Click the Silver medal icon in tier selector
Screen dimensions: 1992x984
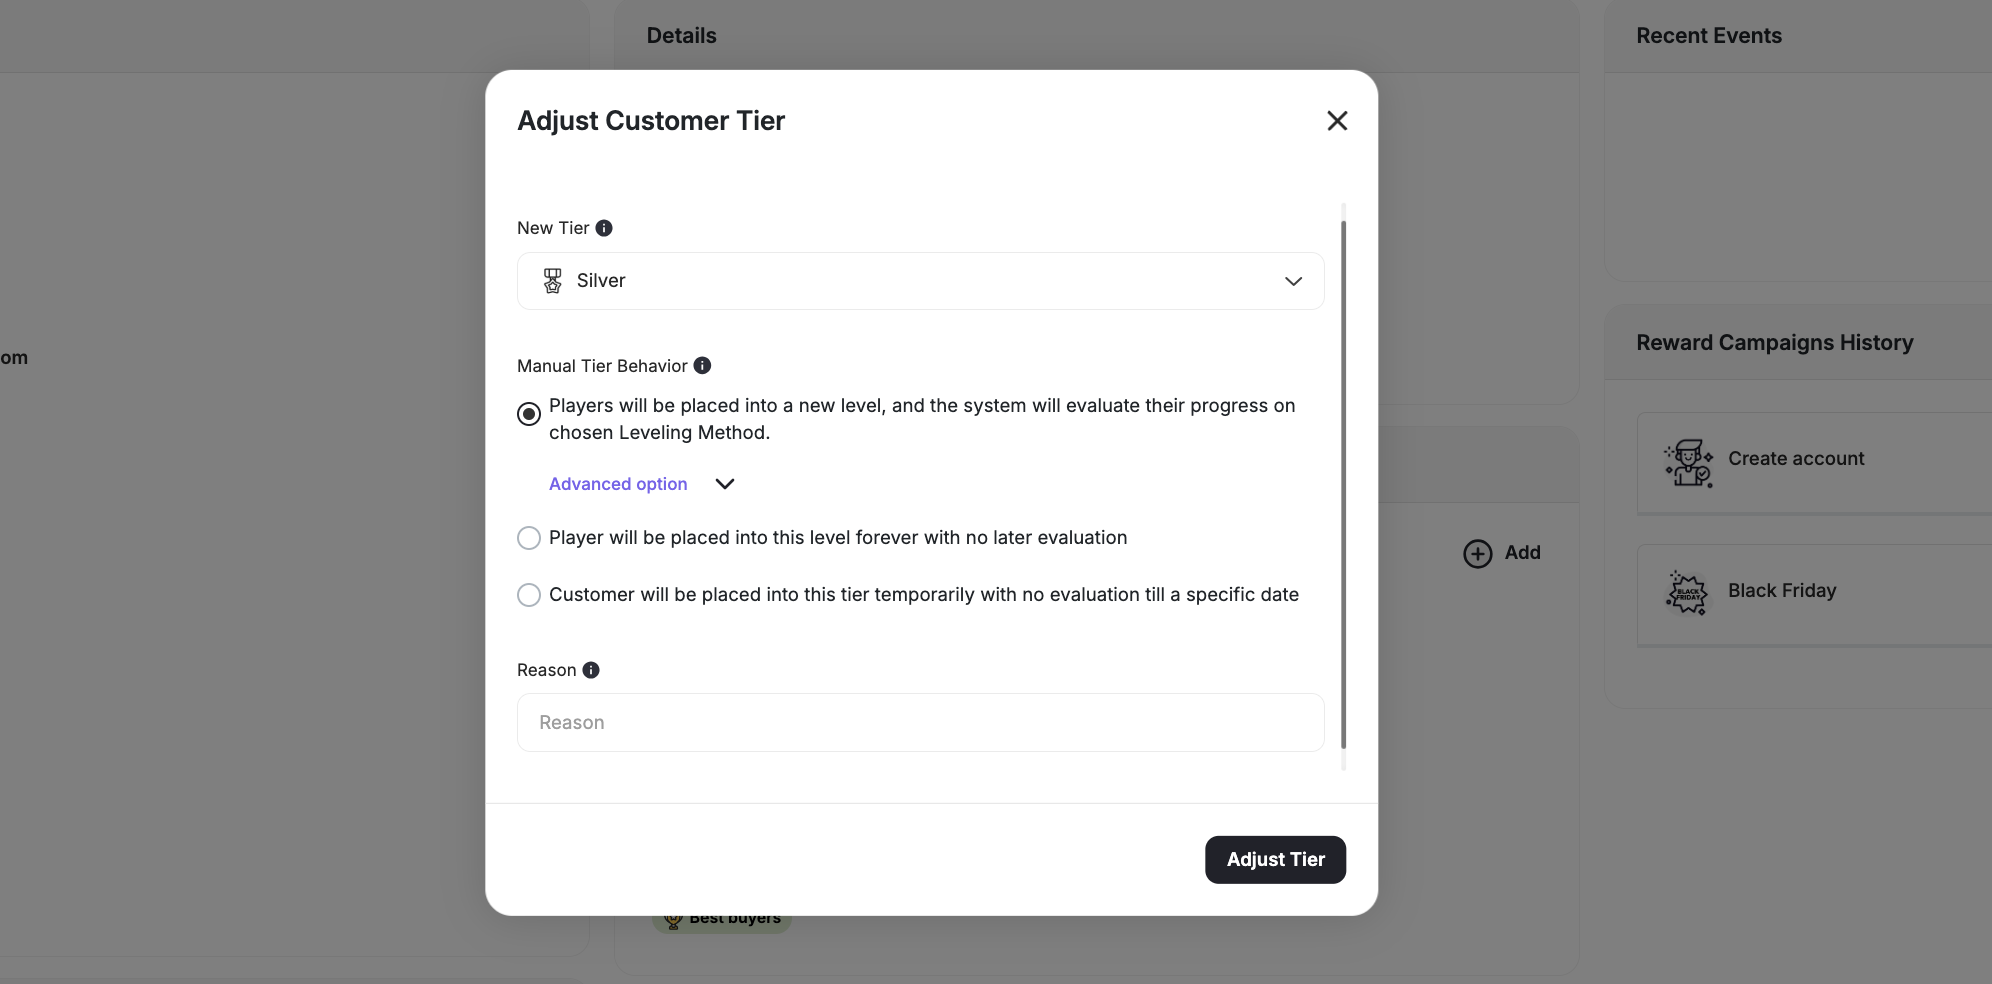coord(552,281)
